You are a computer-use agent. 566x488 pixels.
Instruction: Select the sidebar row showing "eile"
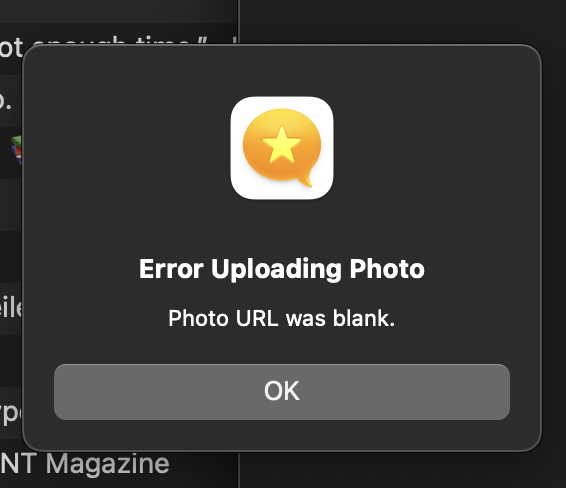[x=12, y=309]
